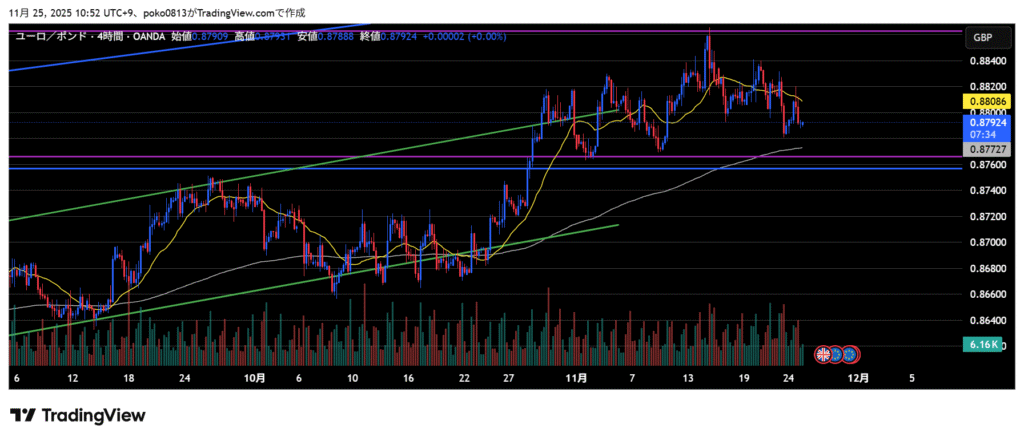The image size is (1024, 441).
Task: Click the yellow 0.88086 price label
Action: pyautogui.click(x=985, y=102)
